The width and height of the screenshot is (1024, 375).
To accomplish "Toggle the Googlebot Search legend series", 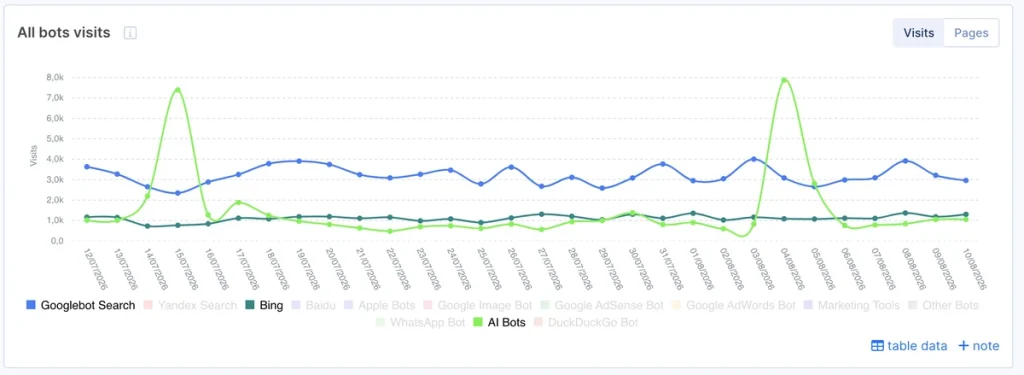I will [x=80, y=305].
